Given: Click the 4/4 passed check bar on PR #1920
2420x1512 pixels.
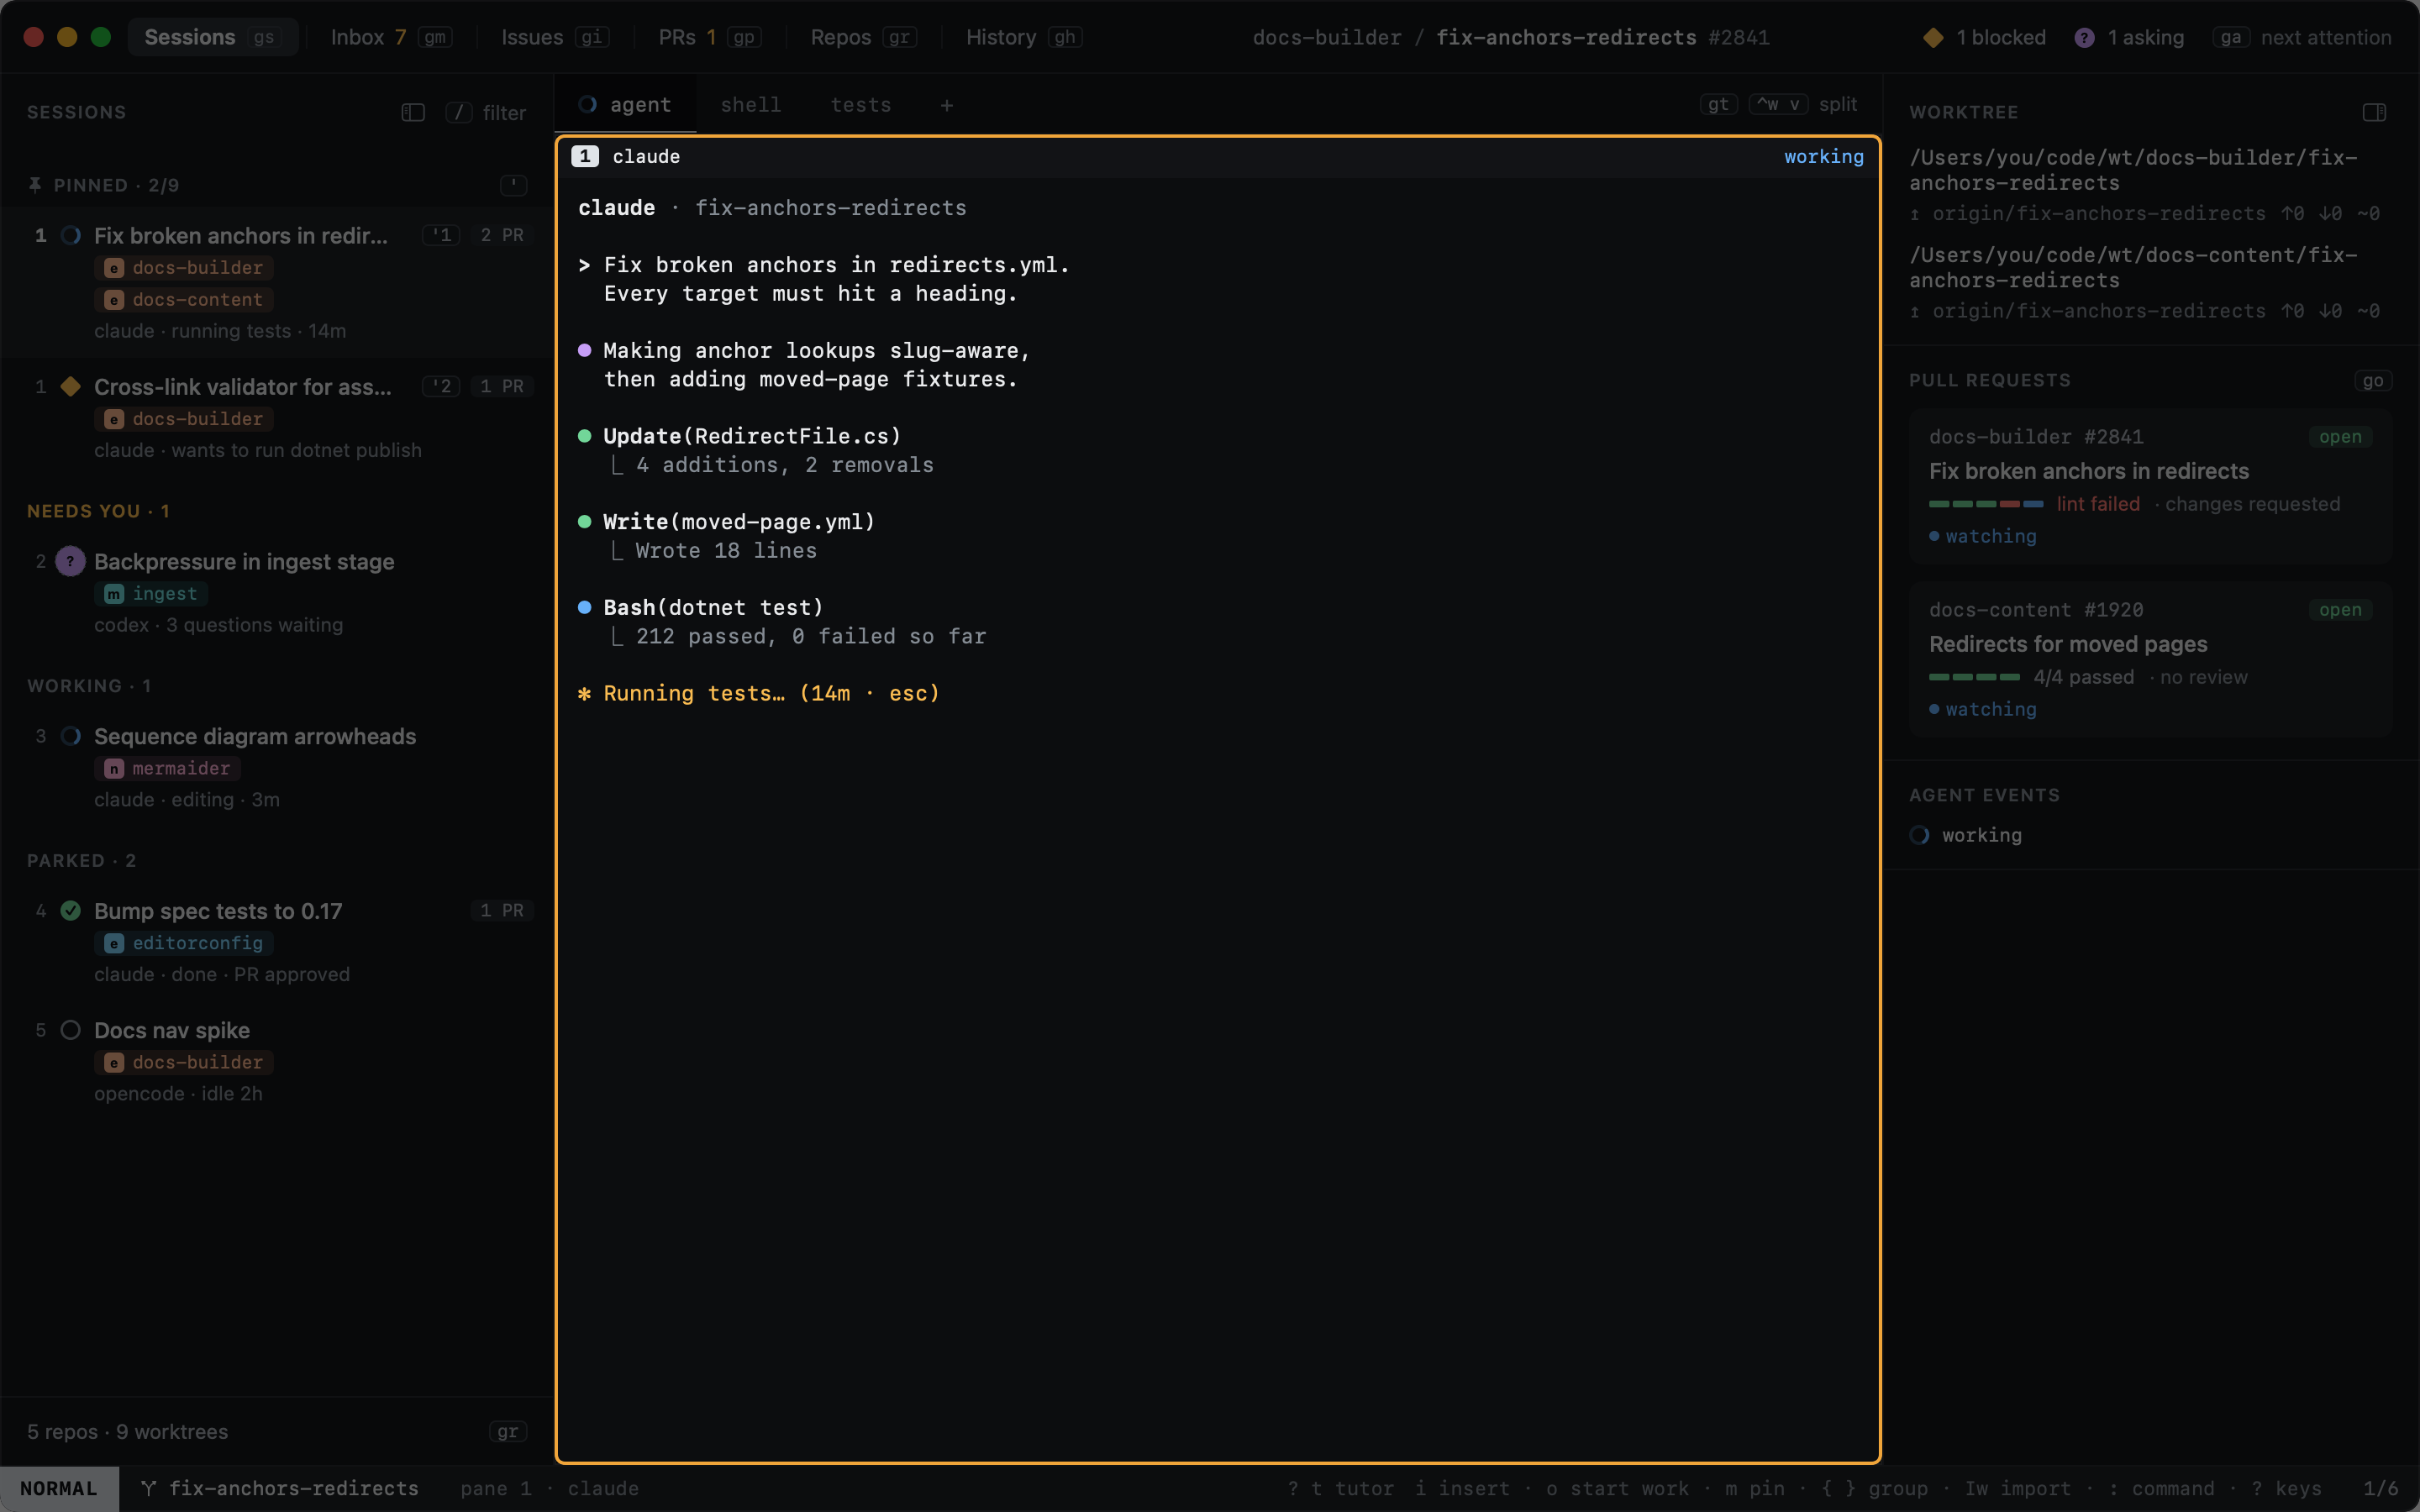Looking at the screenshot, I should point(1974,677).
